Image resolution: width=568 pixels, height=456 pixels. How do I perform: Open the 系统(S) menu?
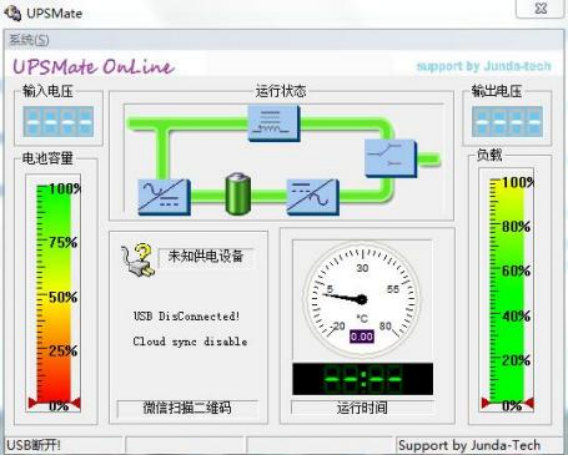pos(29,40)
